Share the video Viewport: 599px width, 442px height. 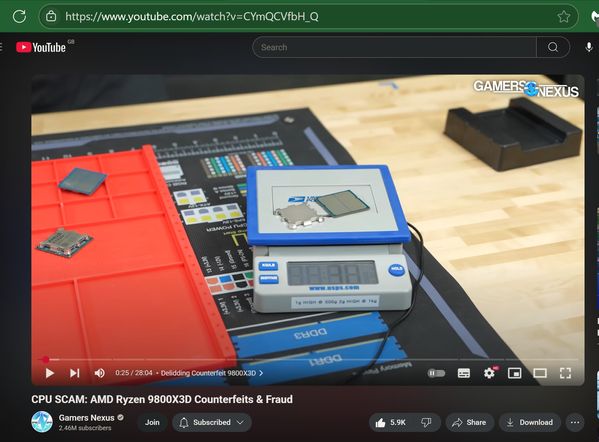[x=469, y=422]
